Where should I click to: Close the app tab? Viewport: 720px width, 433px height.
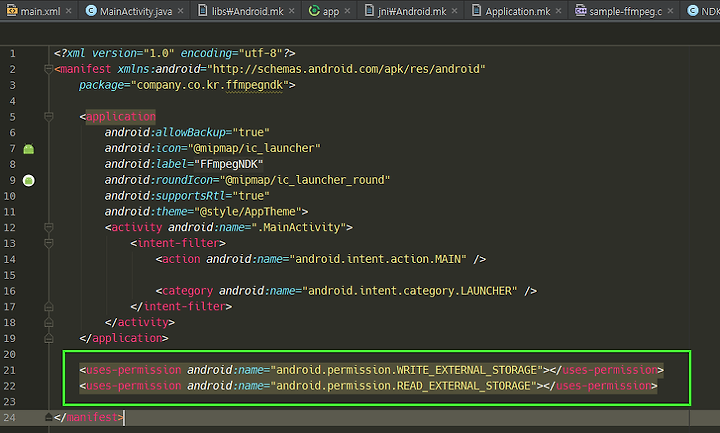tap(347, 11)
